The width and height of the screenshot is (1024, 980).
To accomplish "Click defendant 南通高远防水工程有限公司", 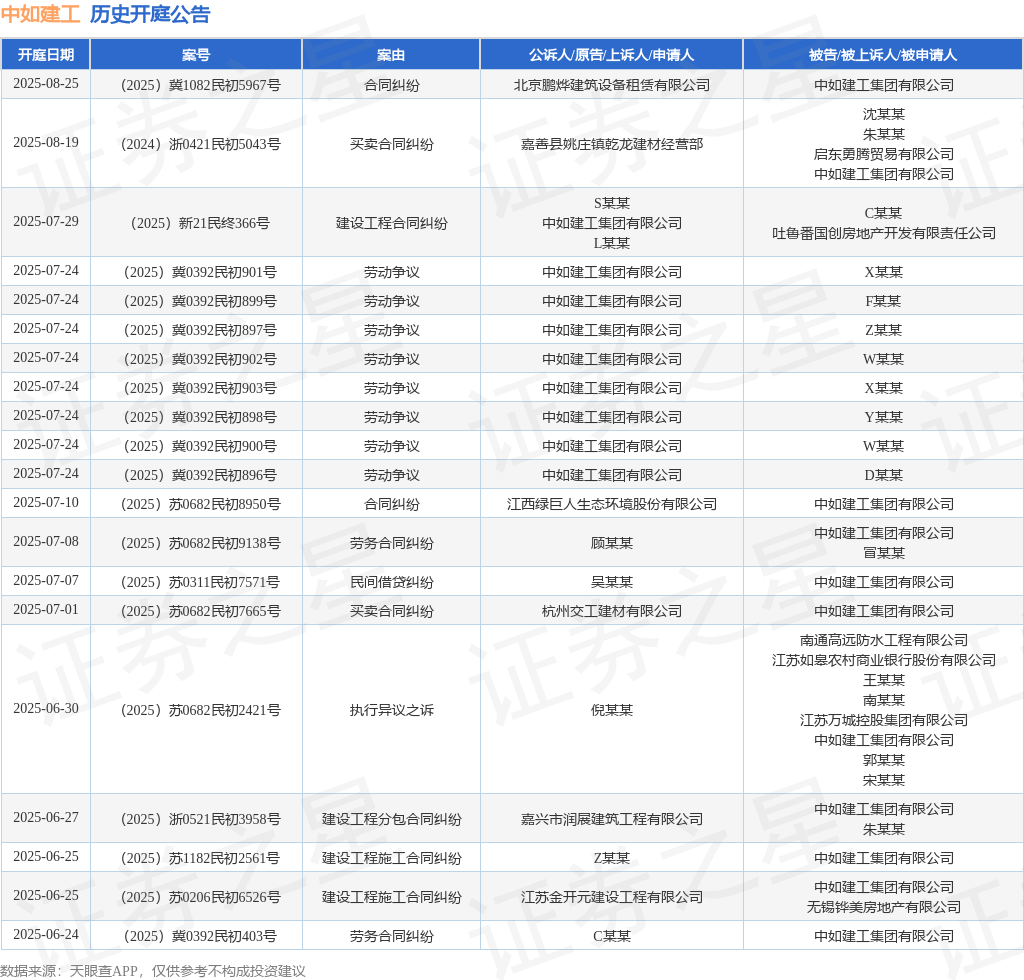I will pos(883,640).
